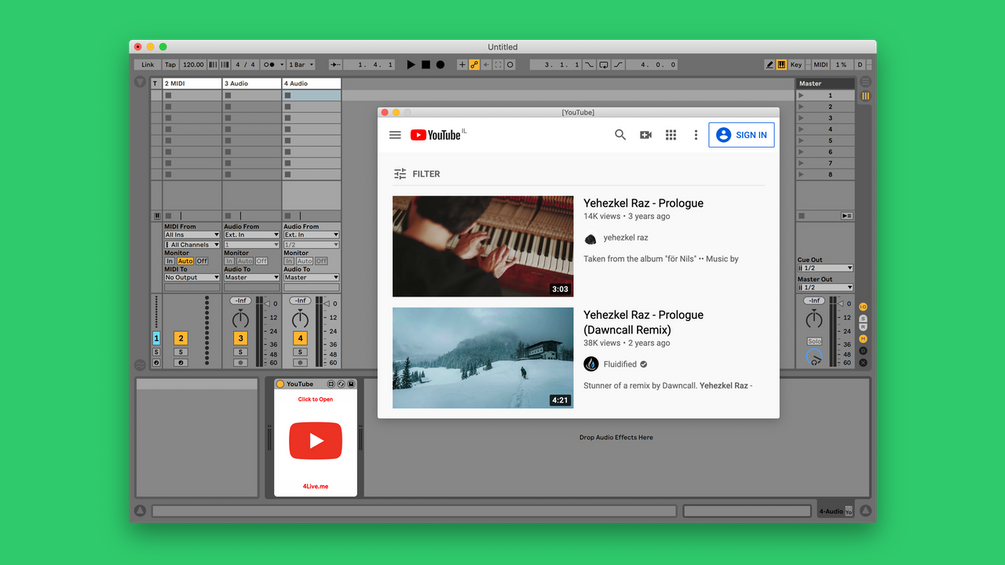Open the YouTube settings three-dot menu
This screenshot has height=565, width=1005.
695,135
